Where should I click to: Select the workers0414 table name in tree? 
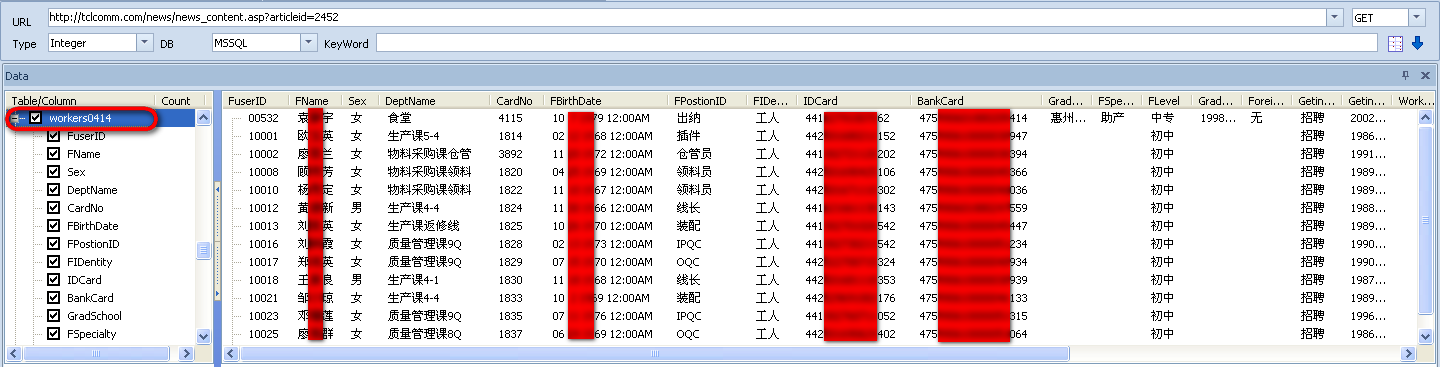point(80,118)
